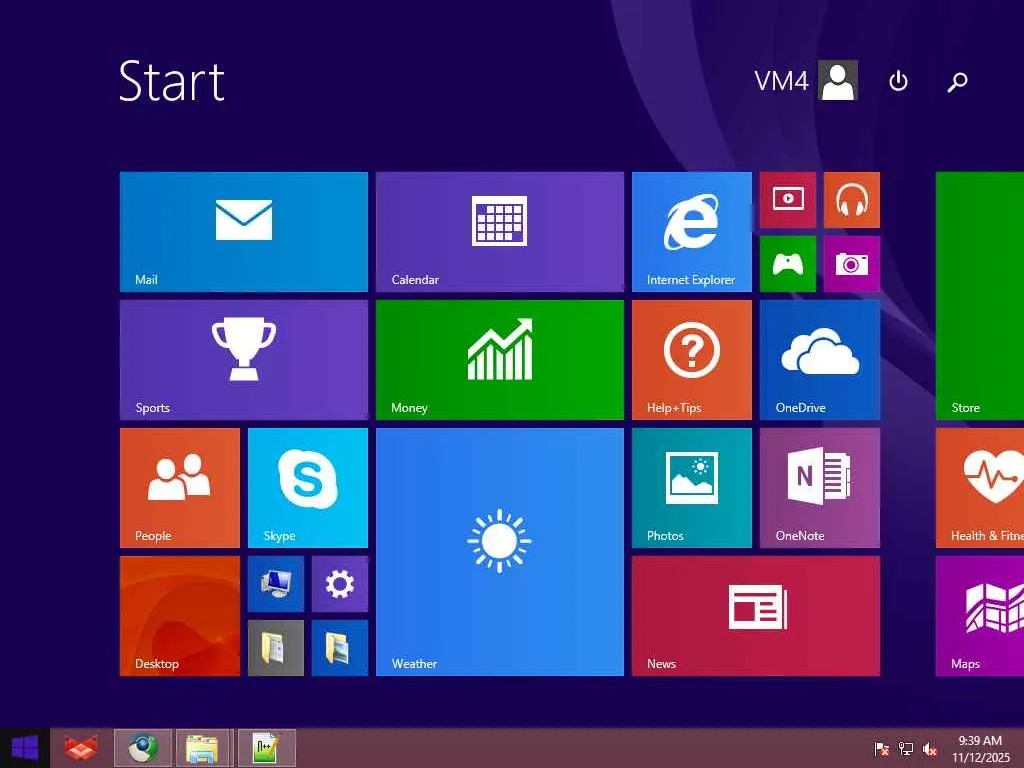The height and width of the screenshot is (768, 1024).
Task: Open the People tile
Action: 180,488
